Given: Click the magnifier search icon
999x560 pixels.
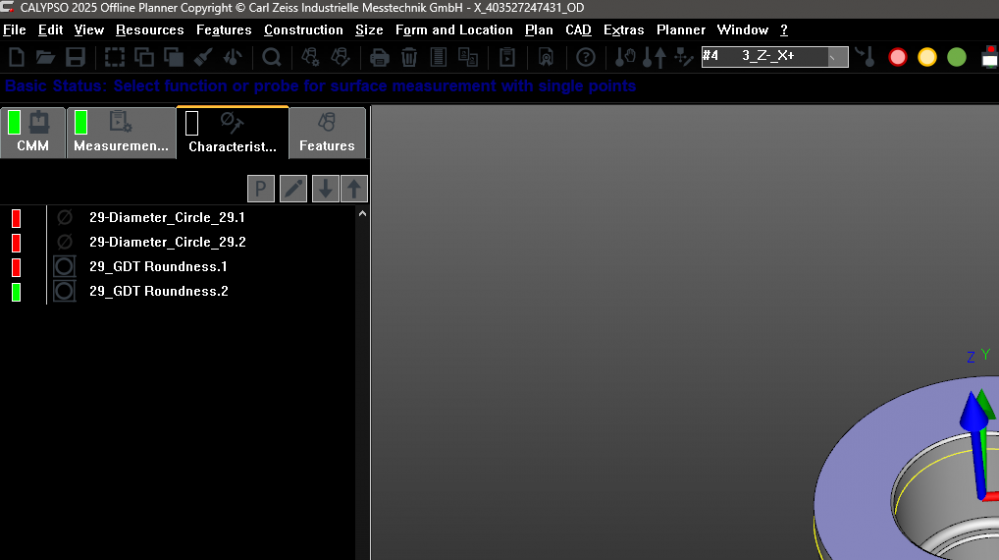Looking at the screenshot, I should [x=272, y=57].
